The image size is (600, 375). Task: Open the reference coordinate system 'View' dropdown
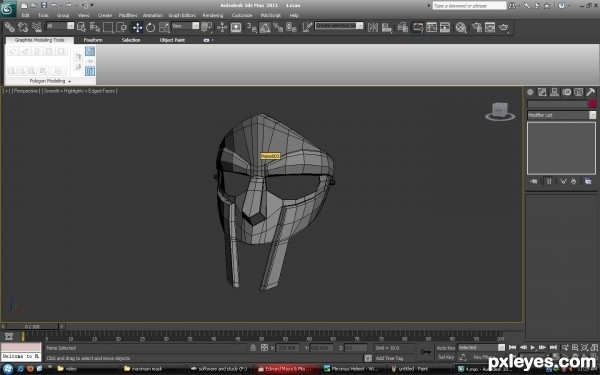point(185,26)
